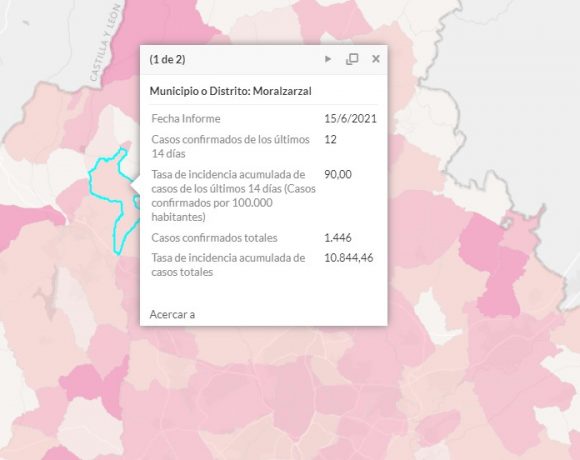Click the popup title 'Municipio o Distrito: Moralzarzal'
580x460 pixels.
coord(230,91)
